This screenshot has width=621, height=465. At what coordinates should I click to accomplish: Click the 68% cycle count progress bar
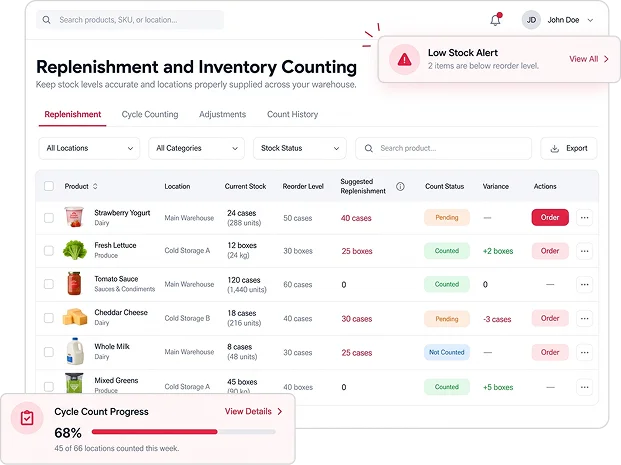pyautogui.click(x=183, y=432)
